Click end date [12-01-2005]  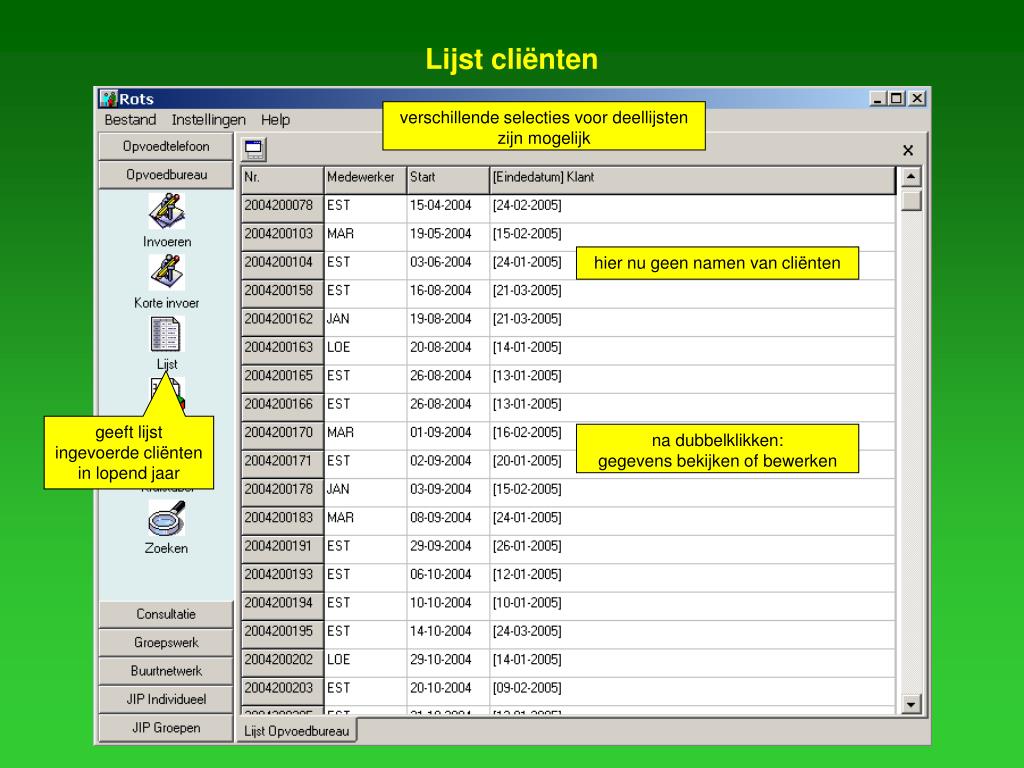(x=527, y=575)
